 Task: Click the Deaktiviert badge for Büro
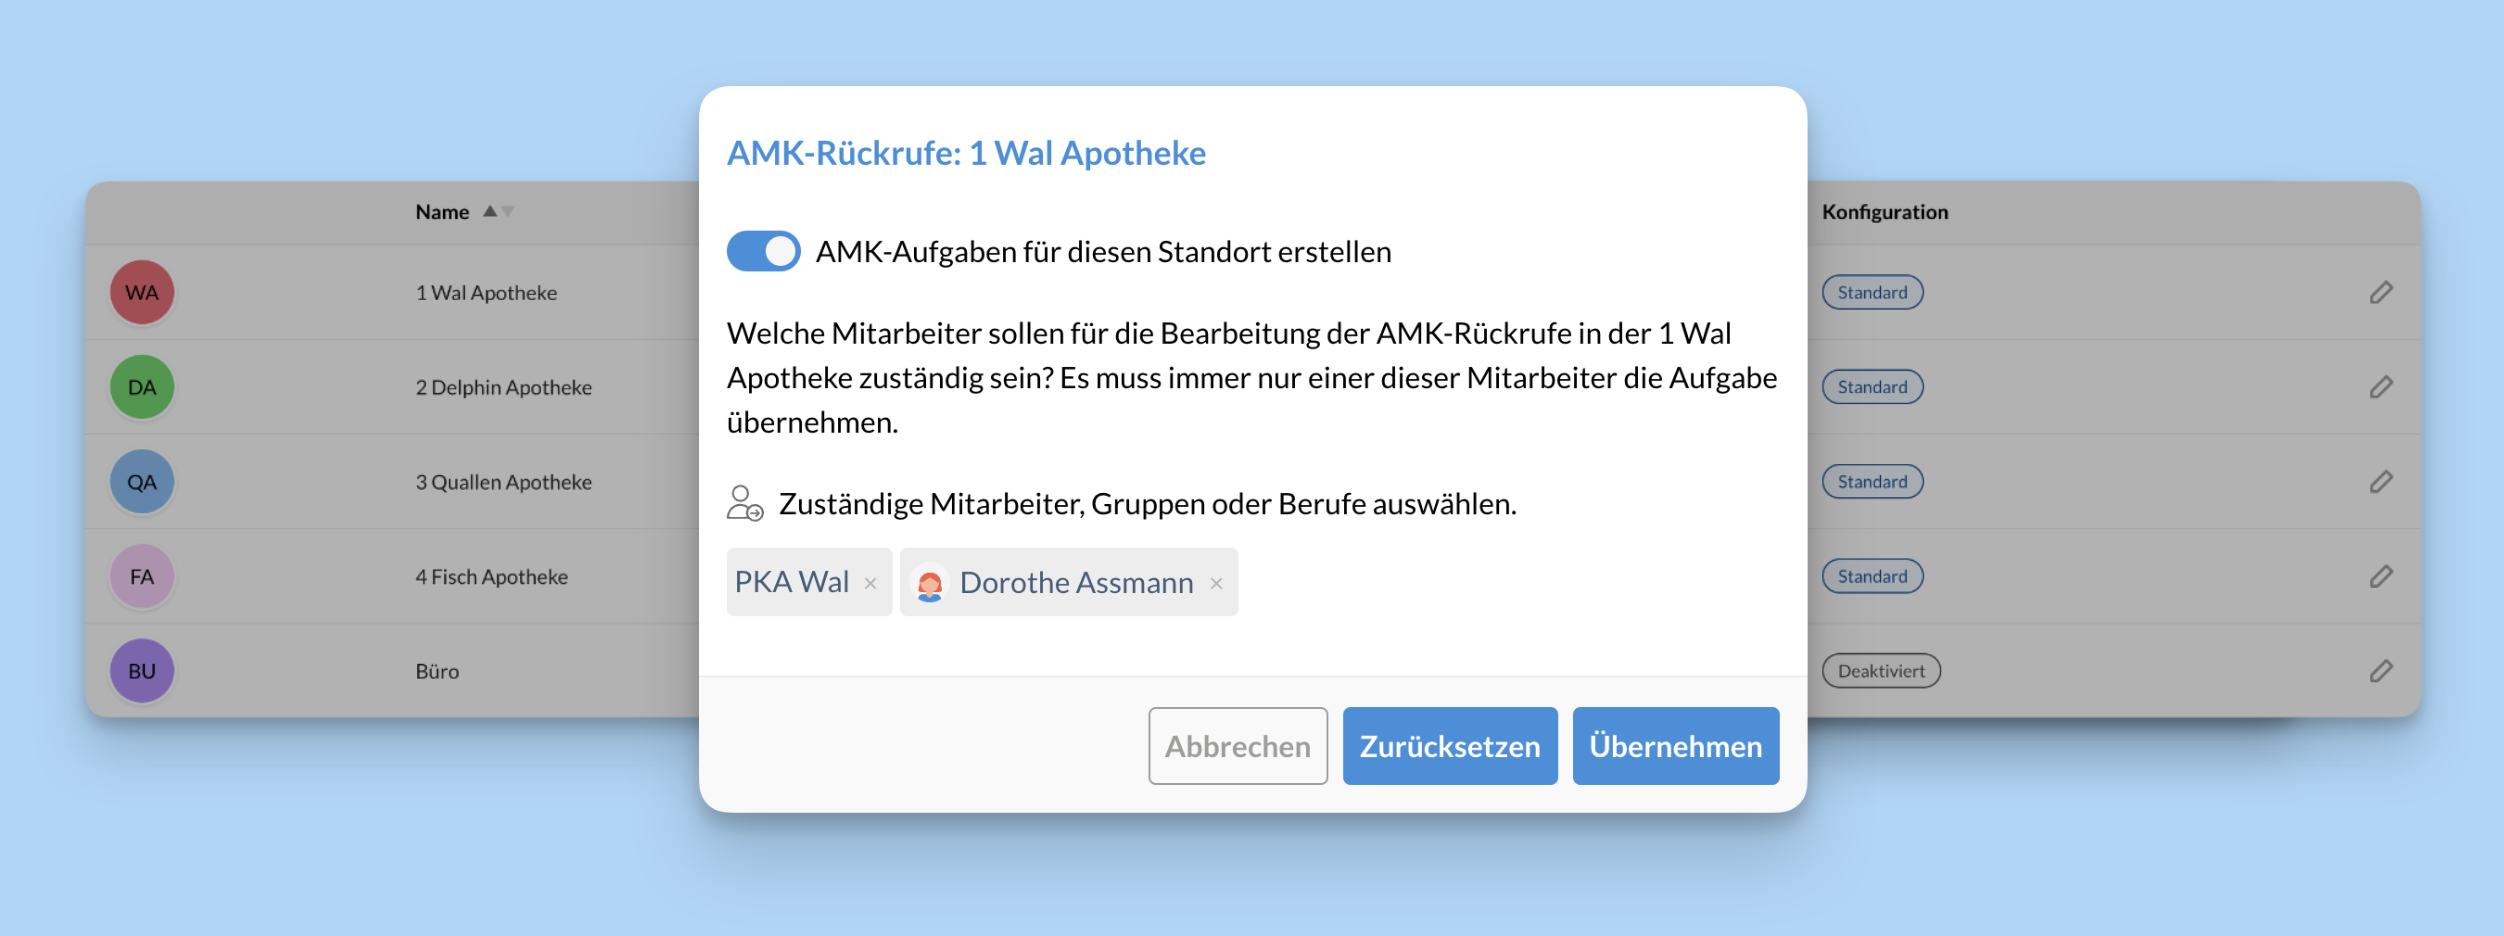tap(1880, 671)
